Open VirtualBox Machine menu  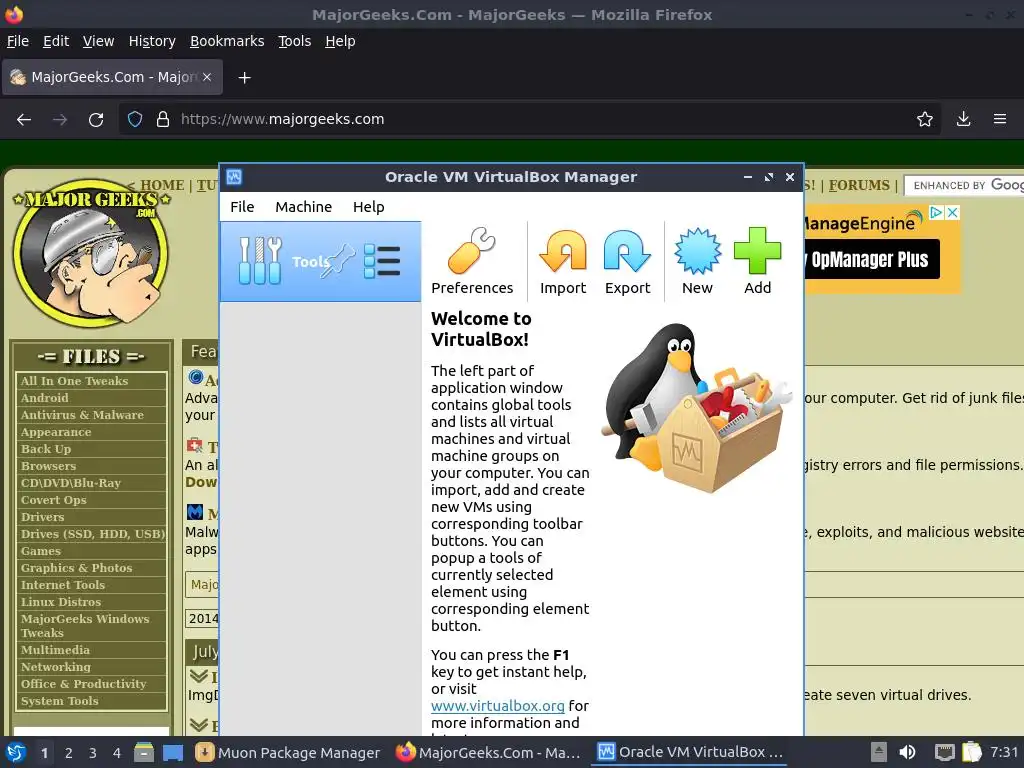[303, 207]
